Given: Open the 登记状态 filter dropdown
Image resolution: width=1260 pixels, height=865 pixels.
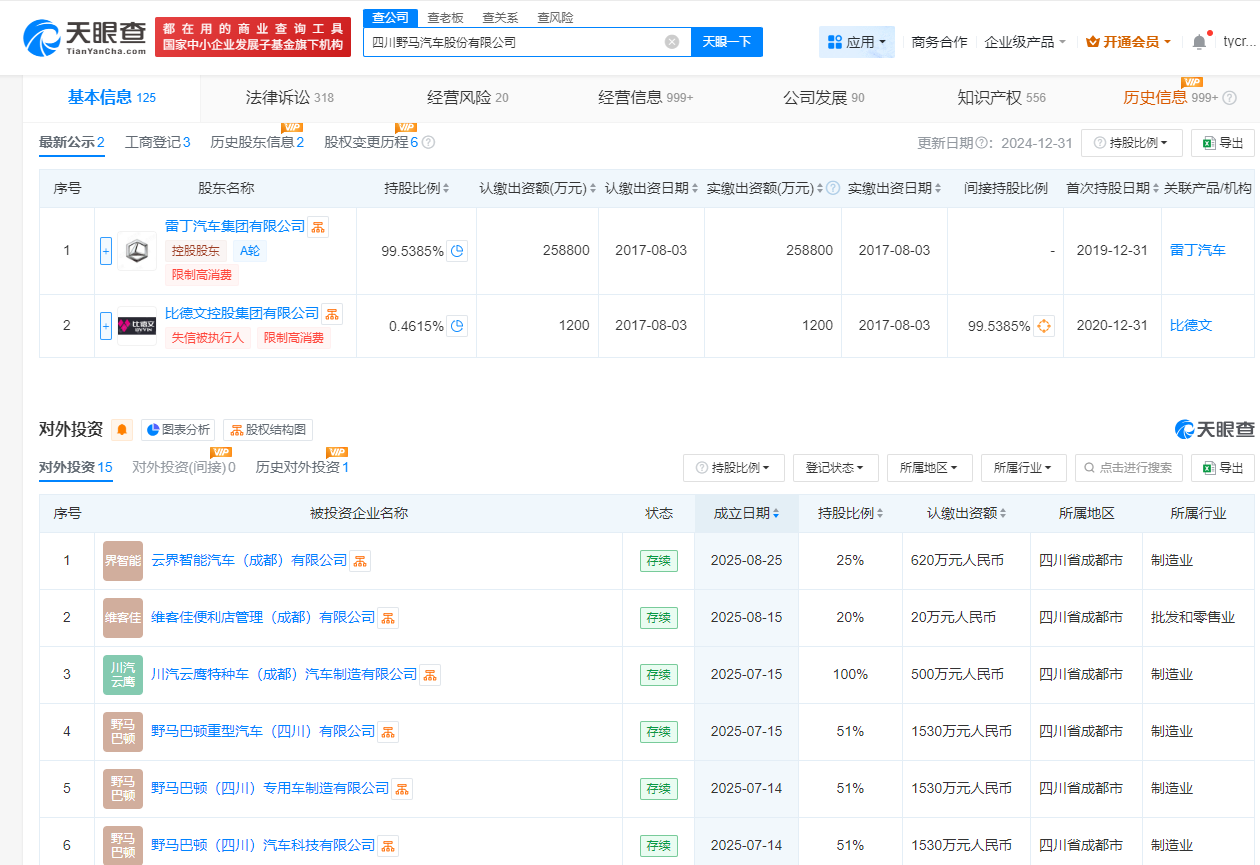Looking at the screenshot, I should pos(835,467).
